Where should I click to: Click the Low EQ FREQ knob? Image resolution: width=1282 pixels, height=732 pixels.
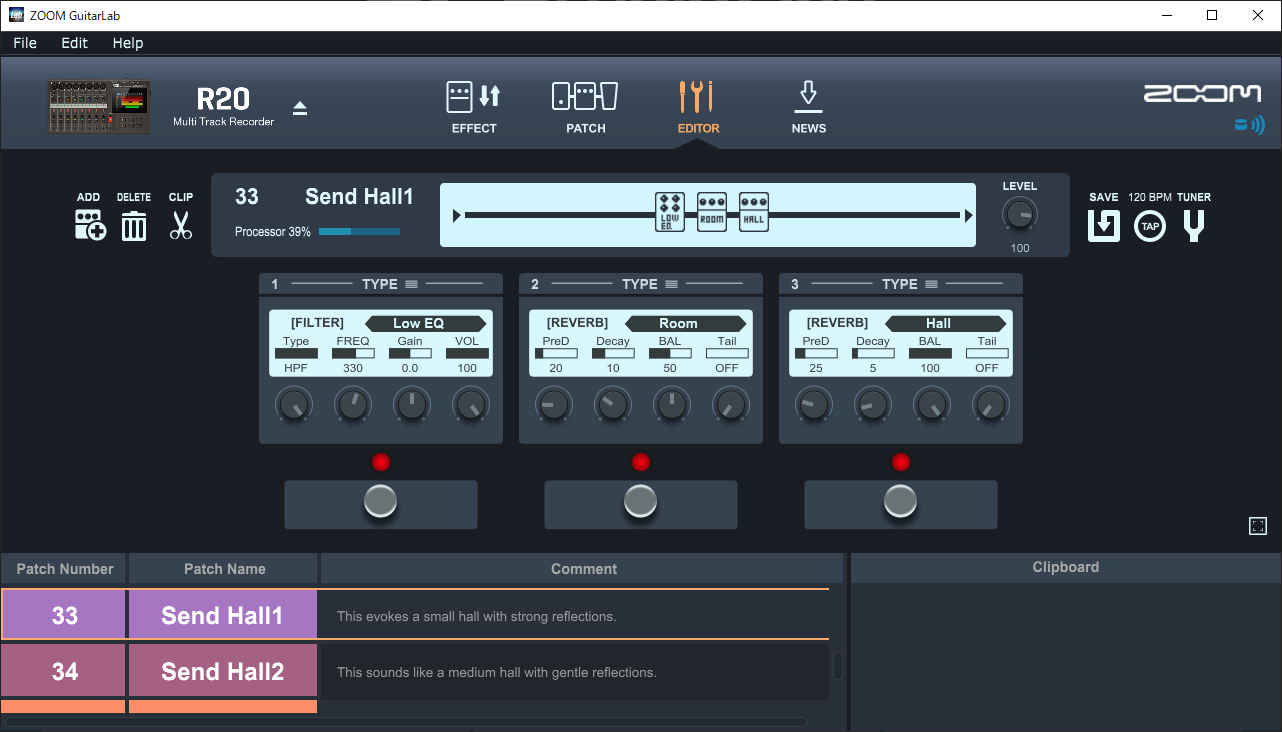tap(353, 405)
